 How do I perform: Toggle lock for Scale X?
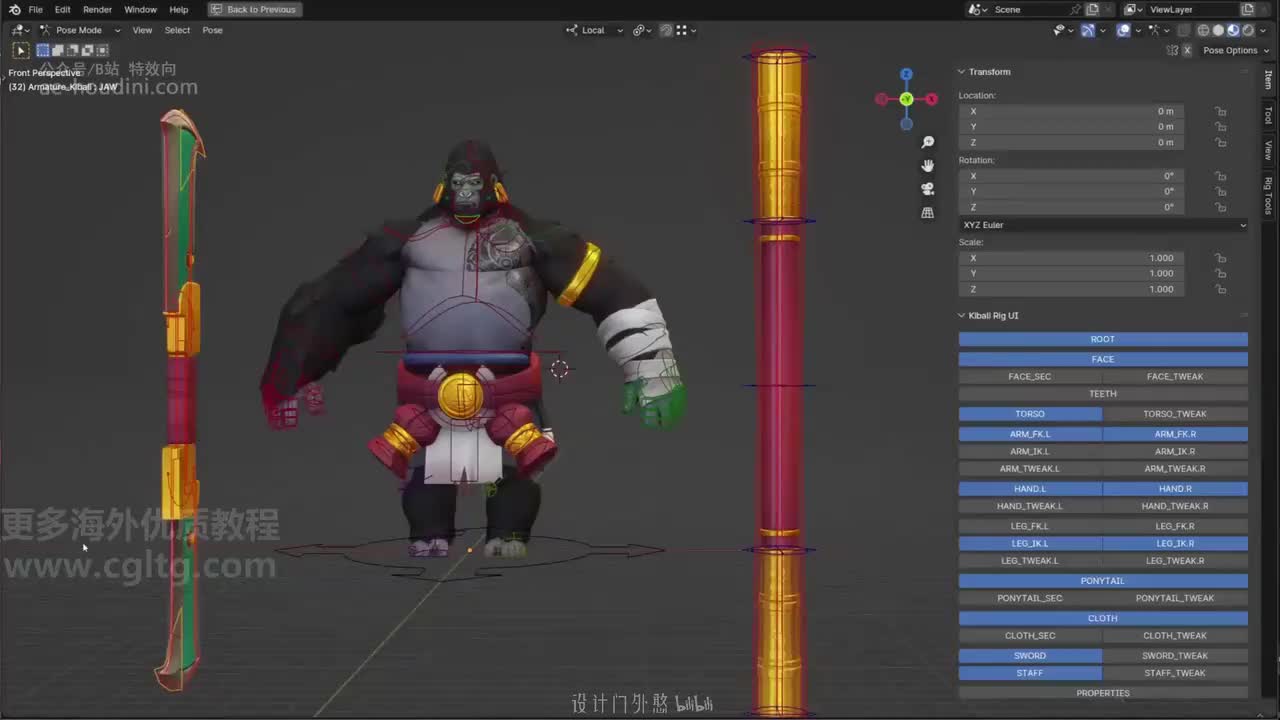tap(1221, 258)
